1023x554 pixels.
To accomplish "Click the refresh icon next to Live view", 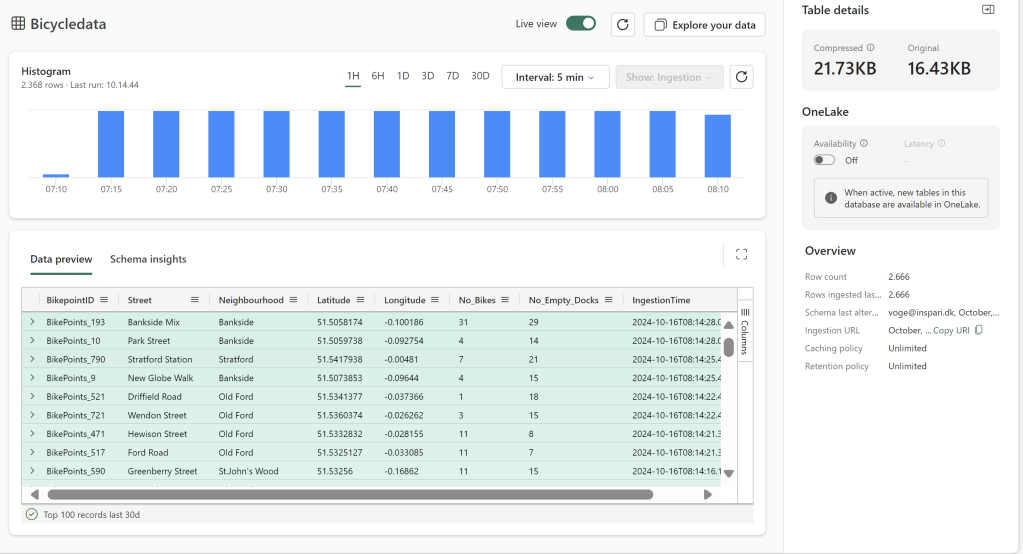I will [x=622, y=24].
